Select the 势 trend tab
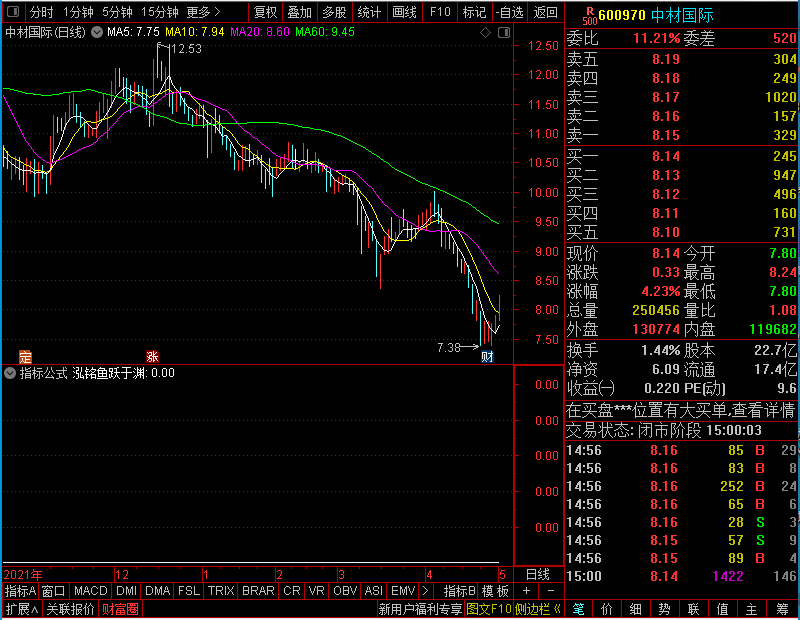 (x=664, y=609)
